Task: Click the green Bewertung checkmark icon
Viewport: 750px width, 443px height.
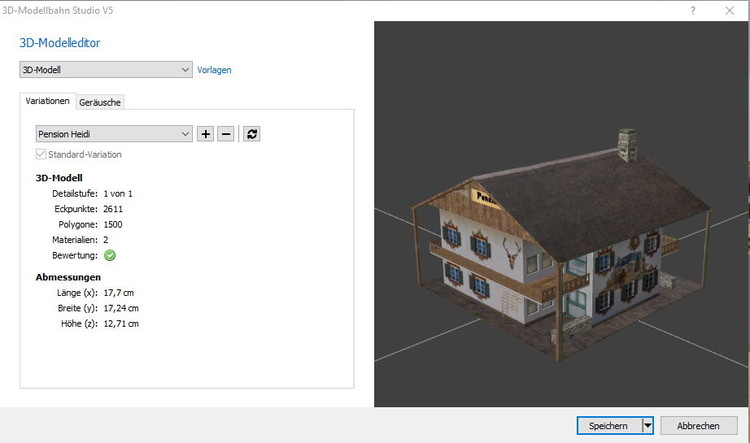Action: click(x=110, y=255)
